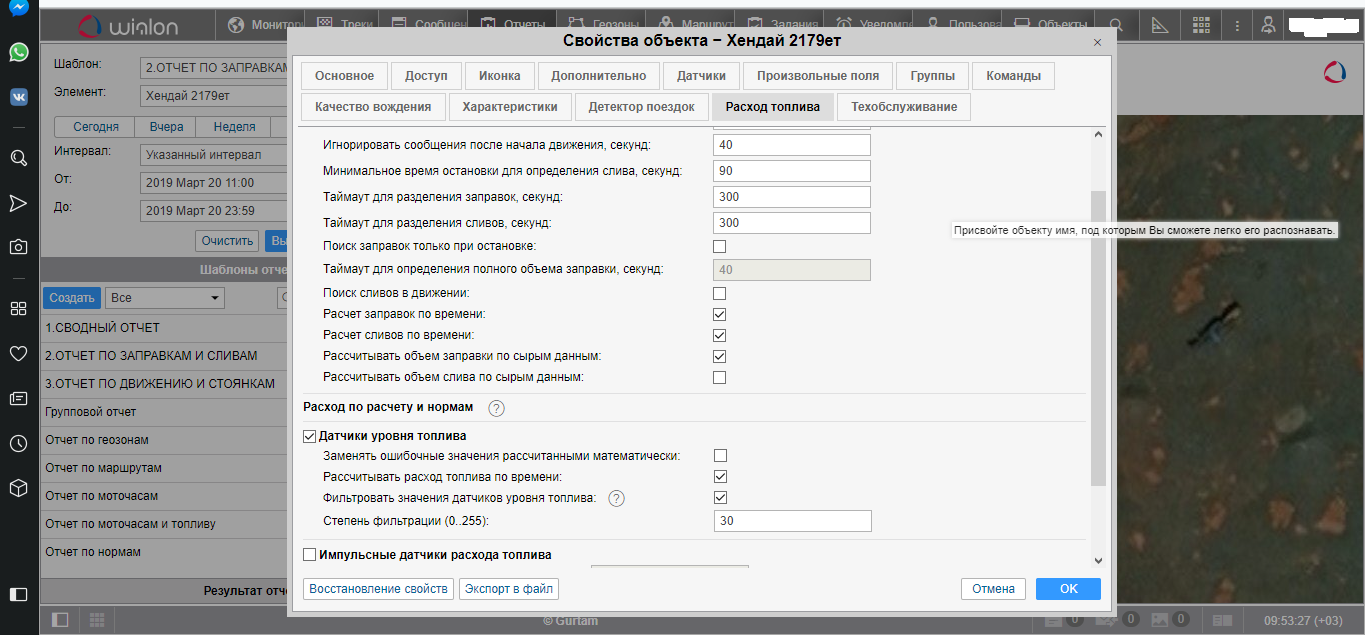Click the 'Экспорт в файл' button

click(508, 589)
